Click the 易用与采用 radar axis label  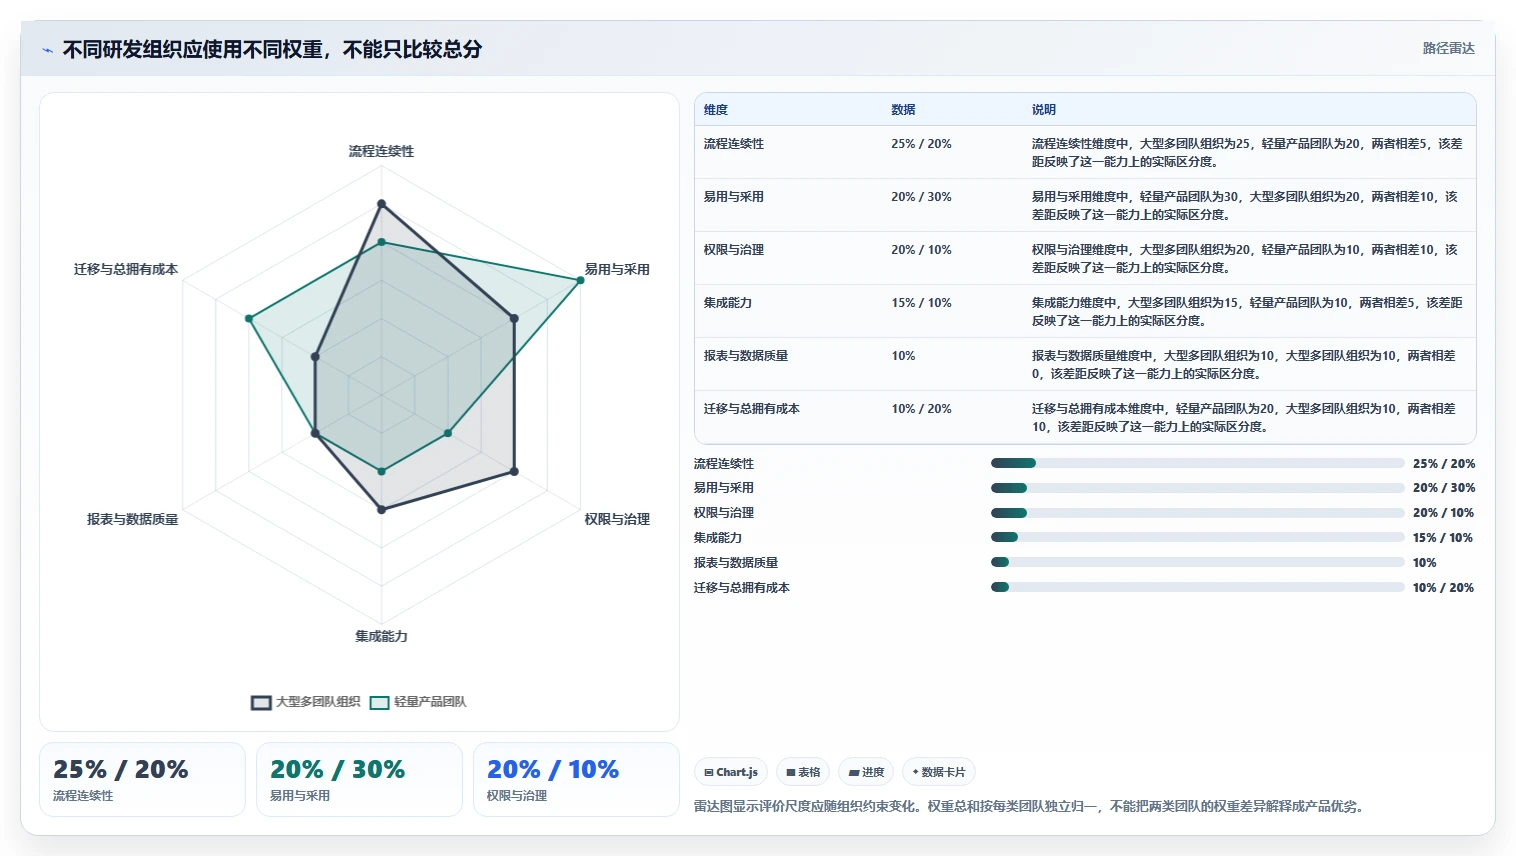coord(617,269)
